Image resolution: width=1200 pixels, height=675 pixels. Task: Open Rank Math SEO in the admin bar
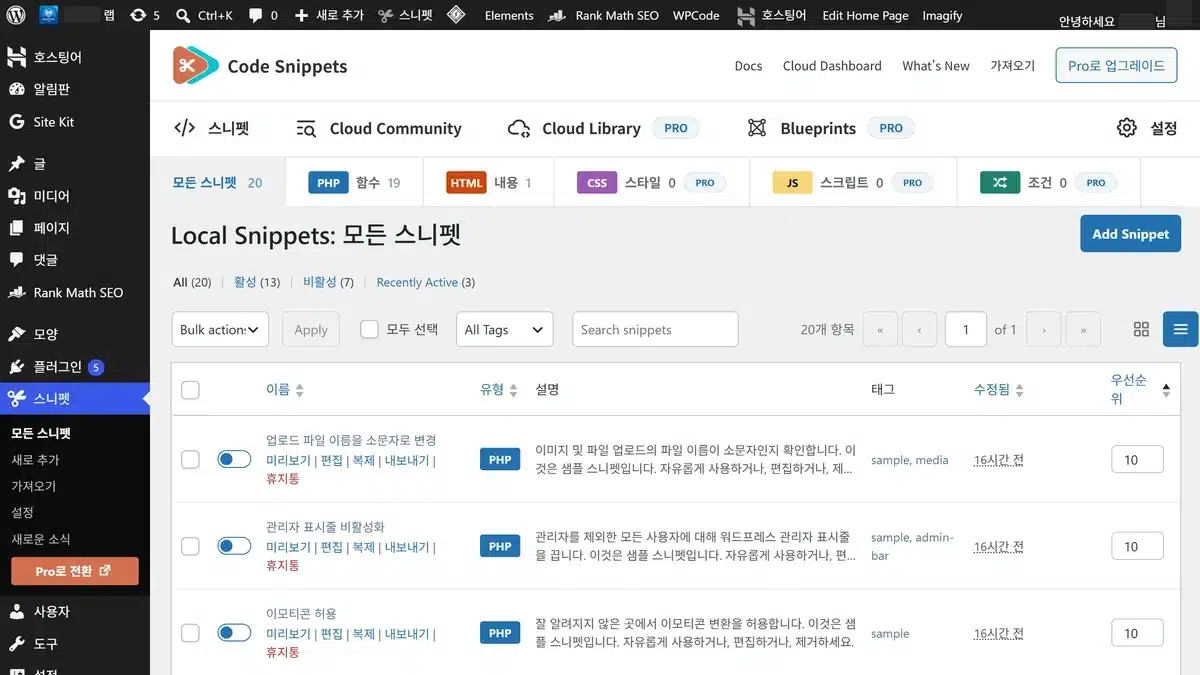(605, 15)
